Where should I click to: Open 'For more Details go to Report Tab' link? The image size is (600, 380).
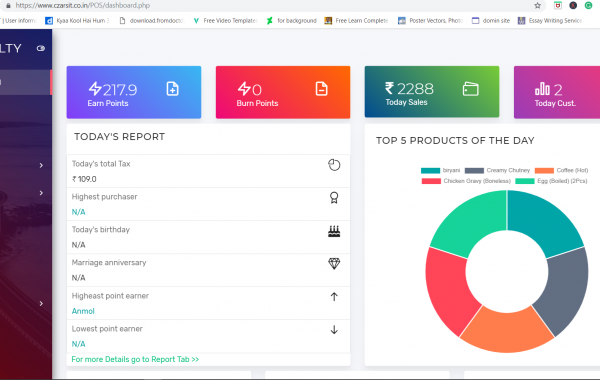coord(135,359)
